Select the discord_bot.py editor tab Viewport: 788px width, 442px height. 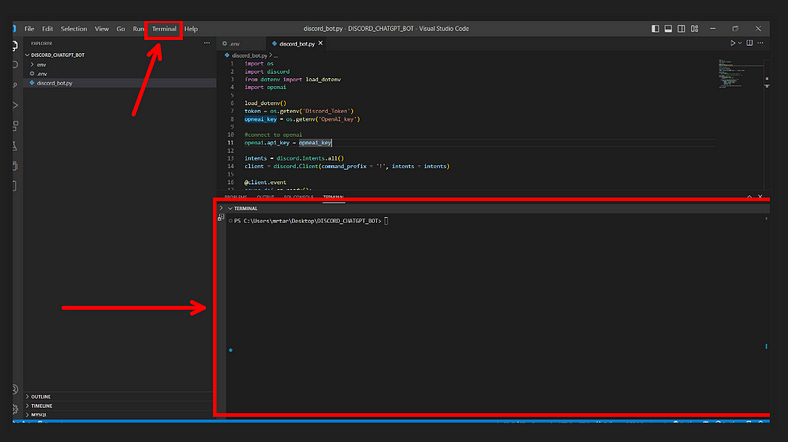point(297,44)
